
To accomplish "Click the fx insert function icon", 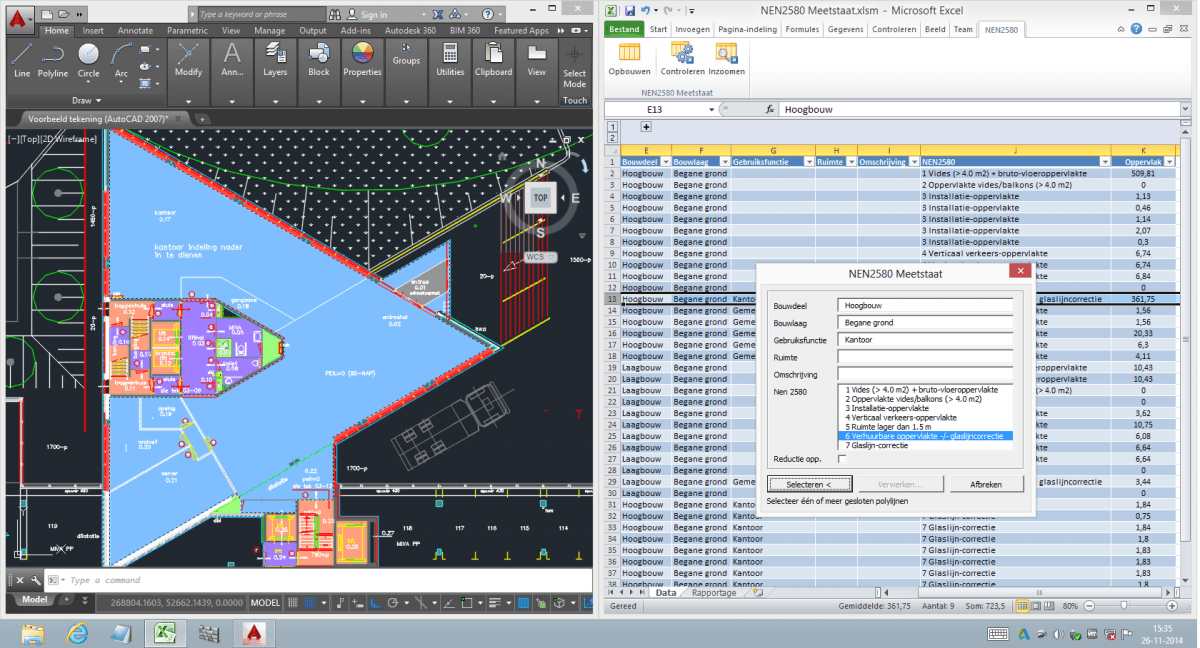I will [770, 110].
